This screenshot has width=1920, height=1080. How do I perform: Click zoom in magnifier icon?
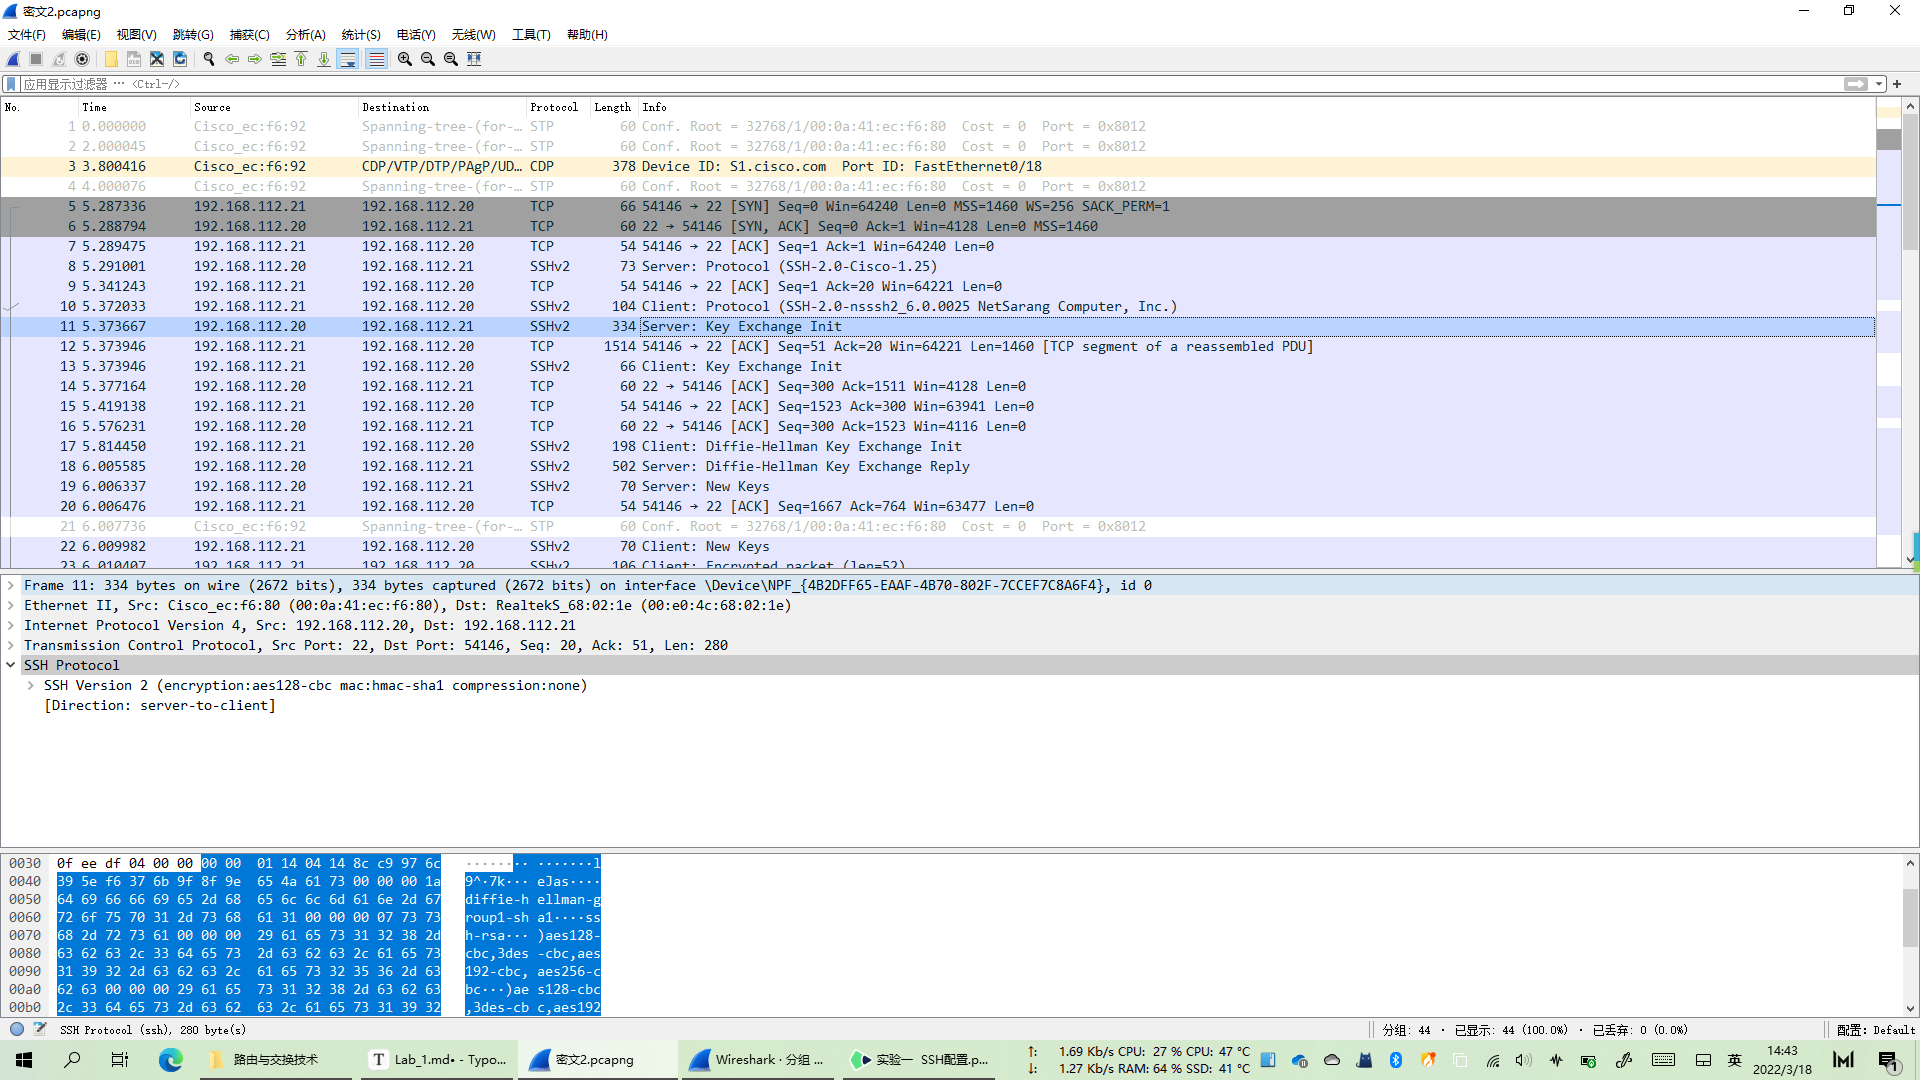(405, 59)
